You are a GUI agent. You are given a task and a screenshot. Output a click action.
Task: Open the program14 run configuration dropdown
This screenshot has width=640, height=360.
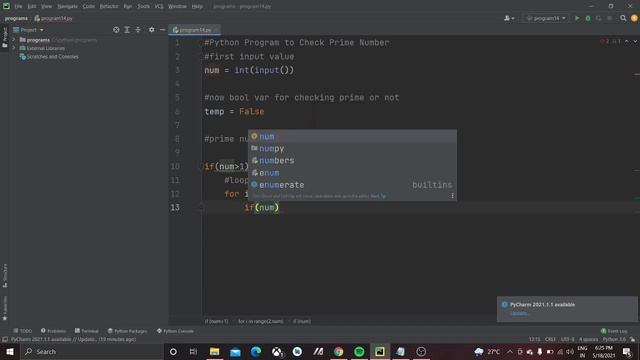pyautogui.click(x=546, y=18)
